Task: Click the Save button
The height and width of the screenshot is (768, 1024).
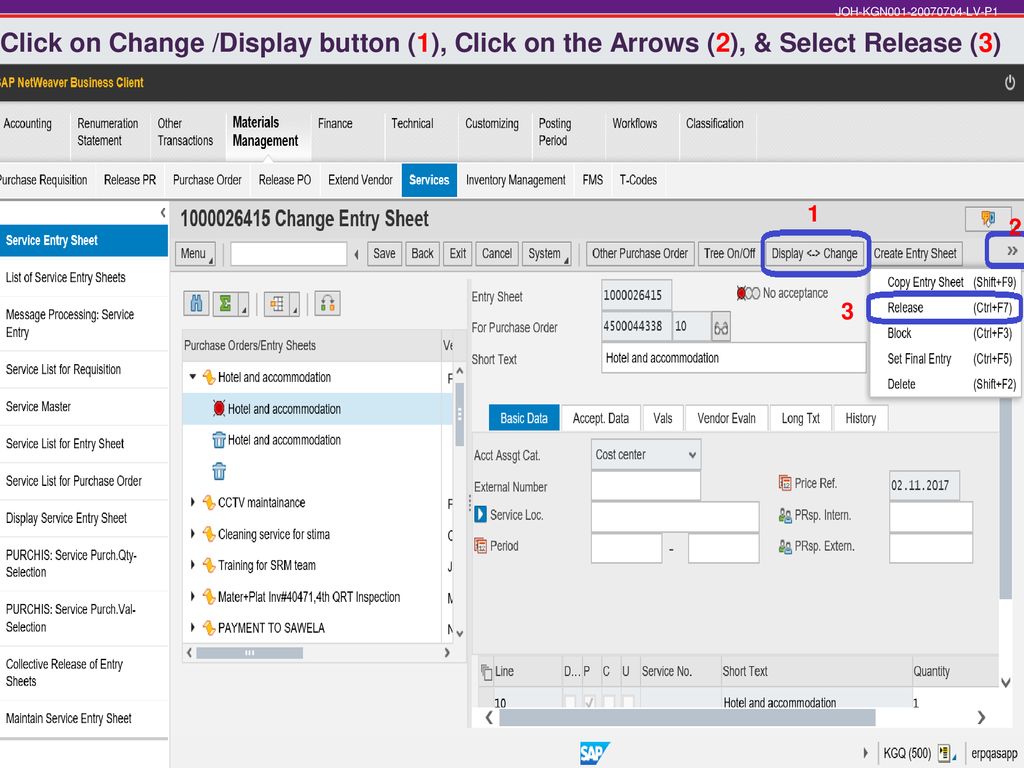Action: 384,253
